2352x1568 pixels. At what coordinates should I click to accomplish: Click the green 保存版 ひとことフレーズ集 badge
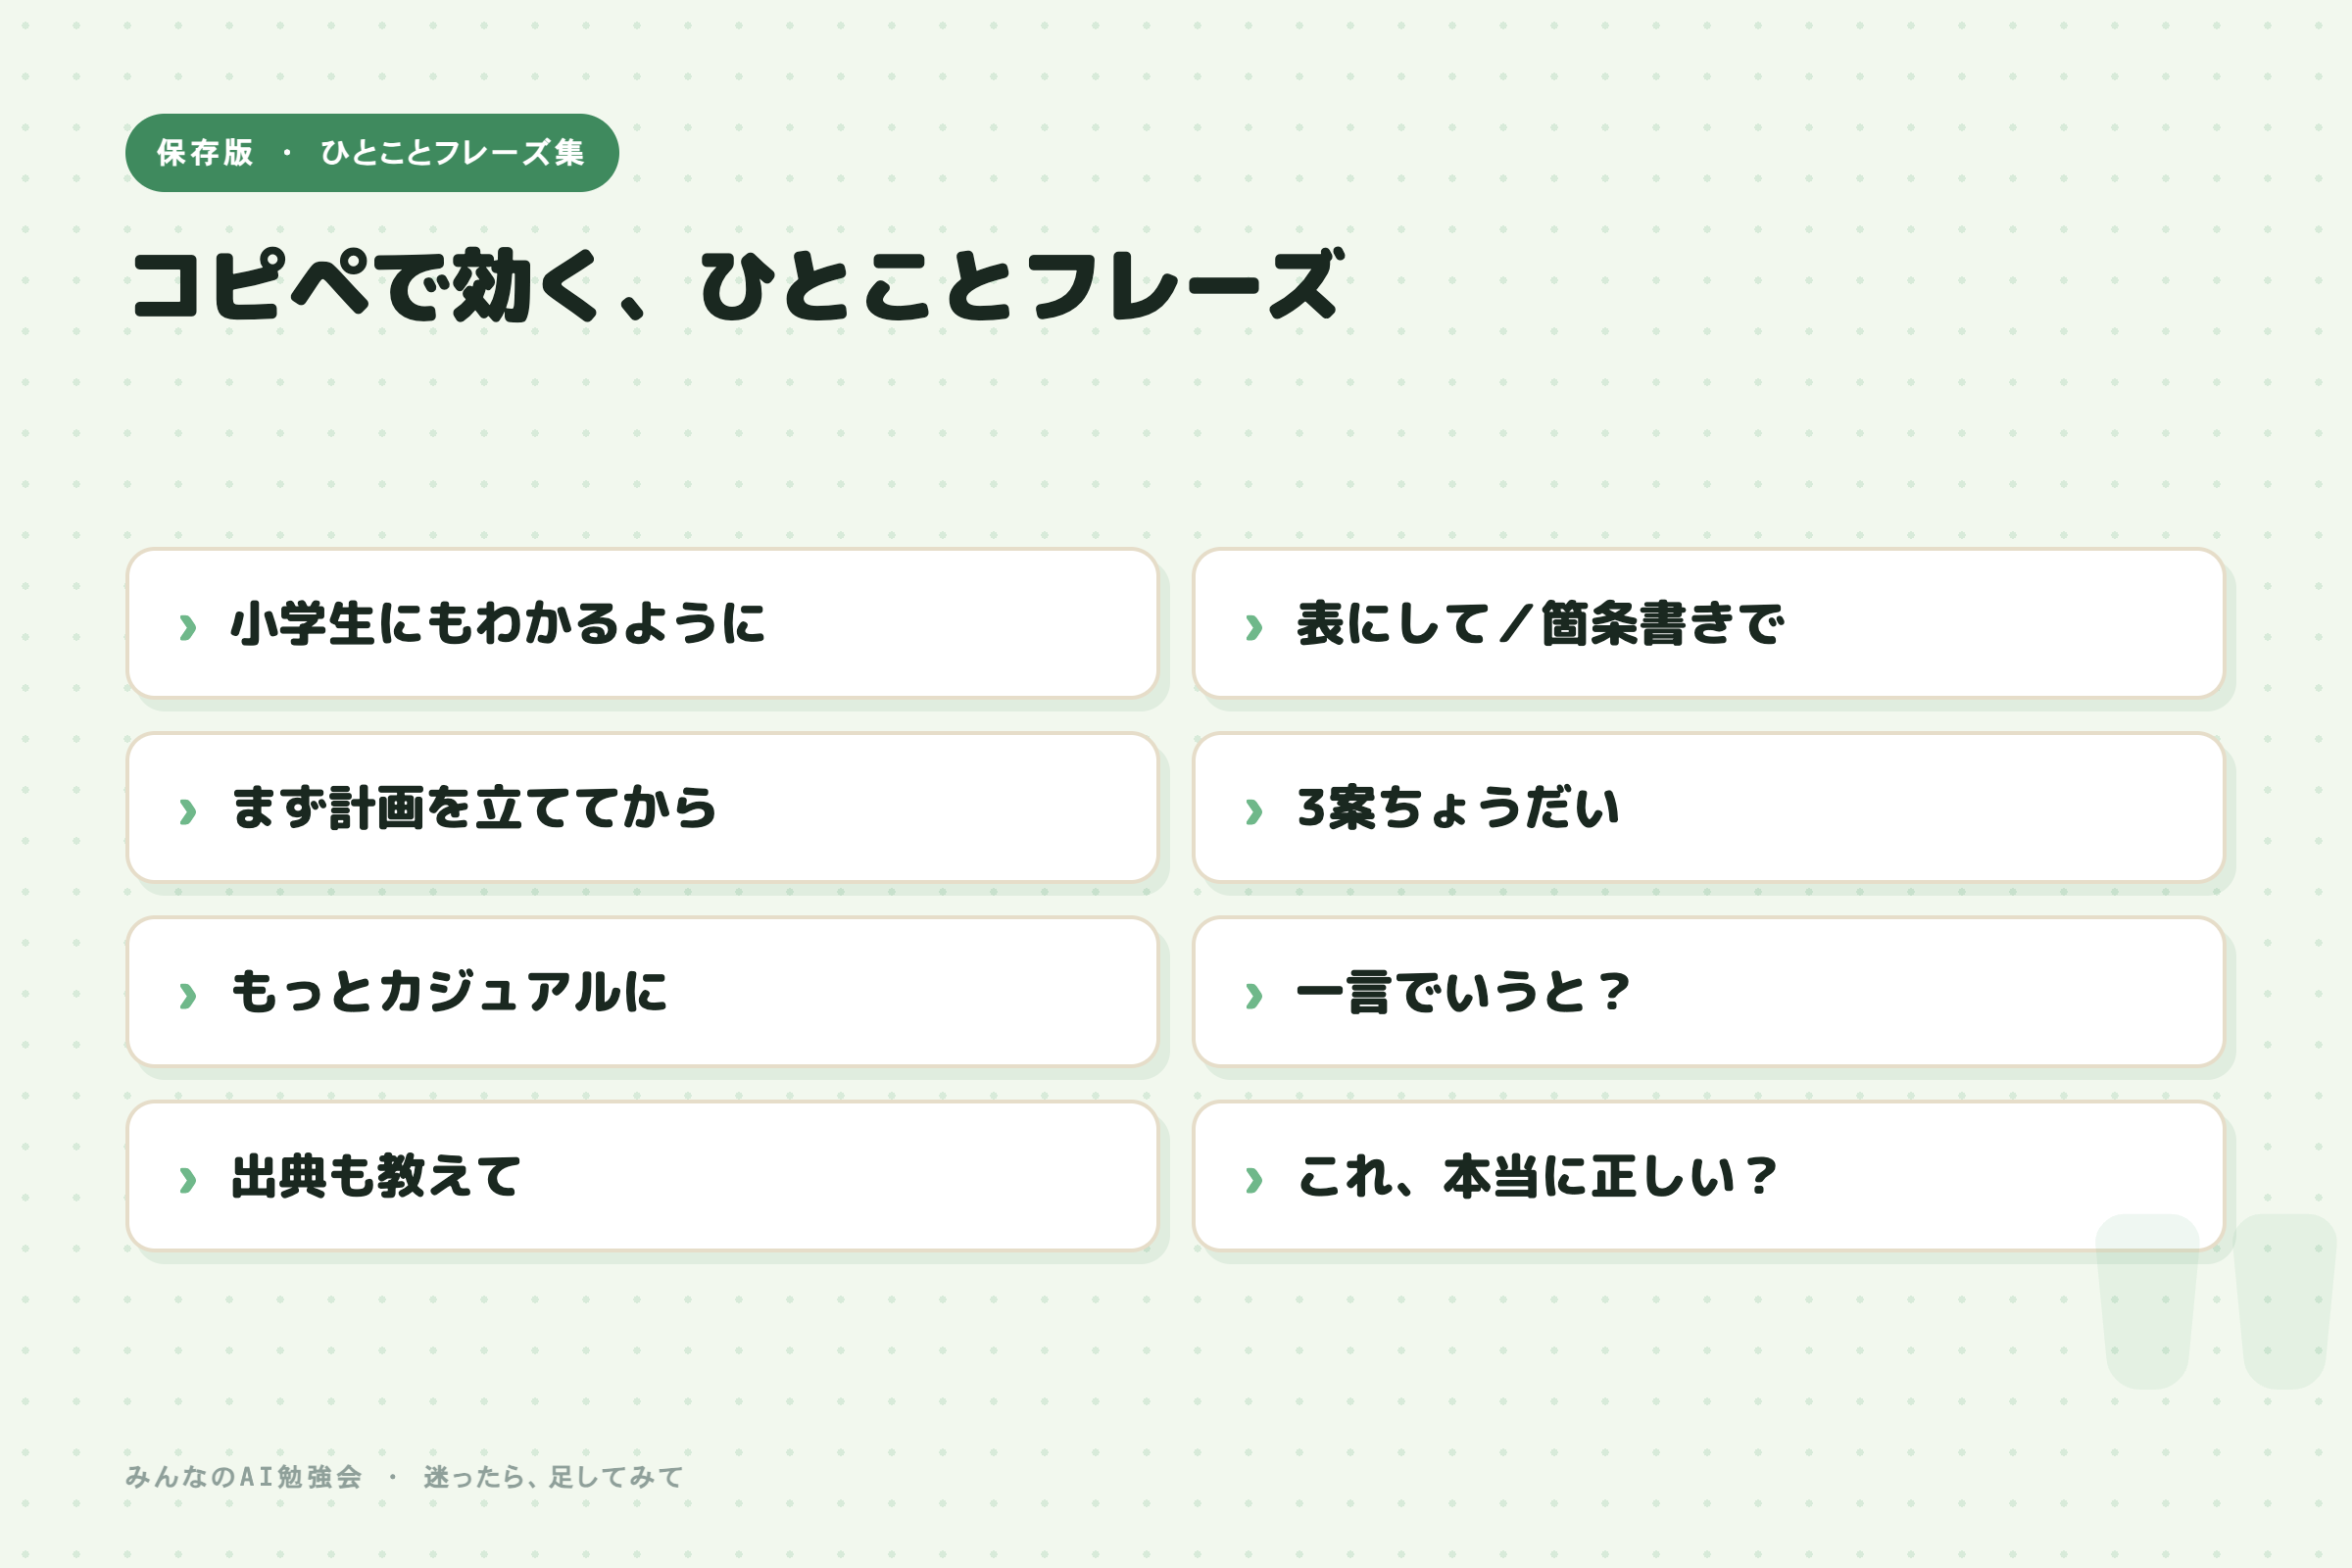click(x=372, y=153)
